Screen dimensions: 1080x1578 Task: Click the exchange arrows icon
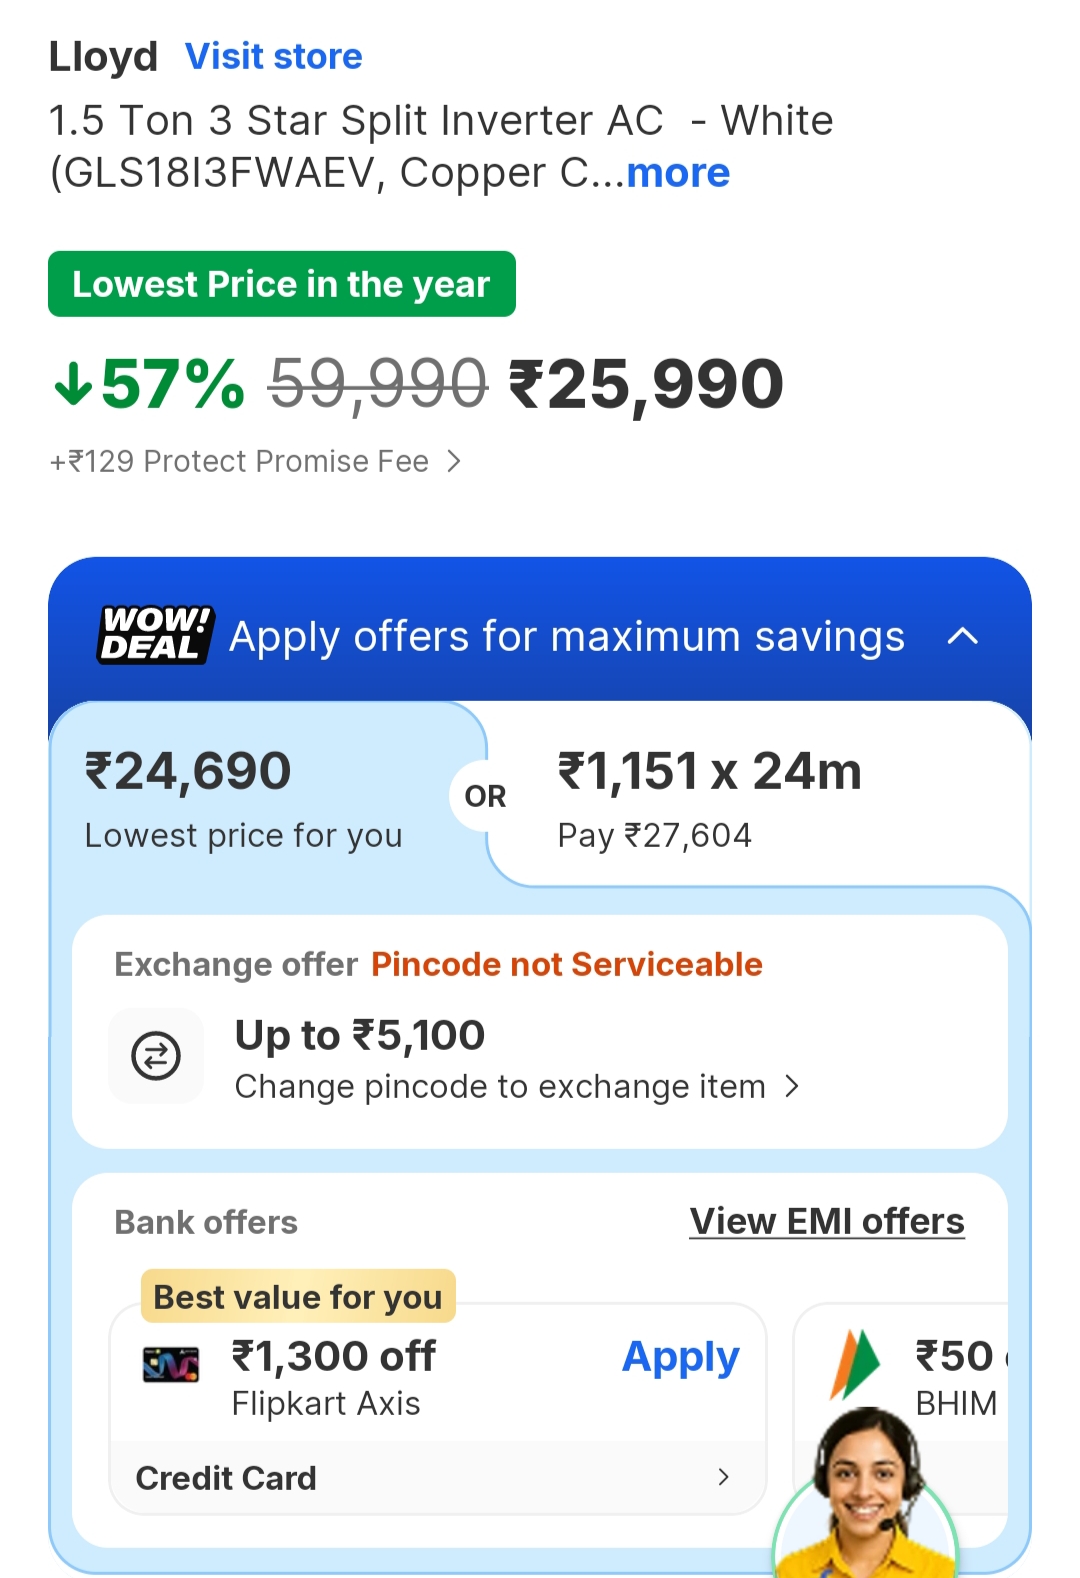(156, 1056)
